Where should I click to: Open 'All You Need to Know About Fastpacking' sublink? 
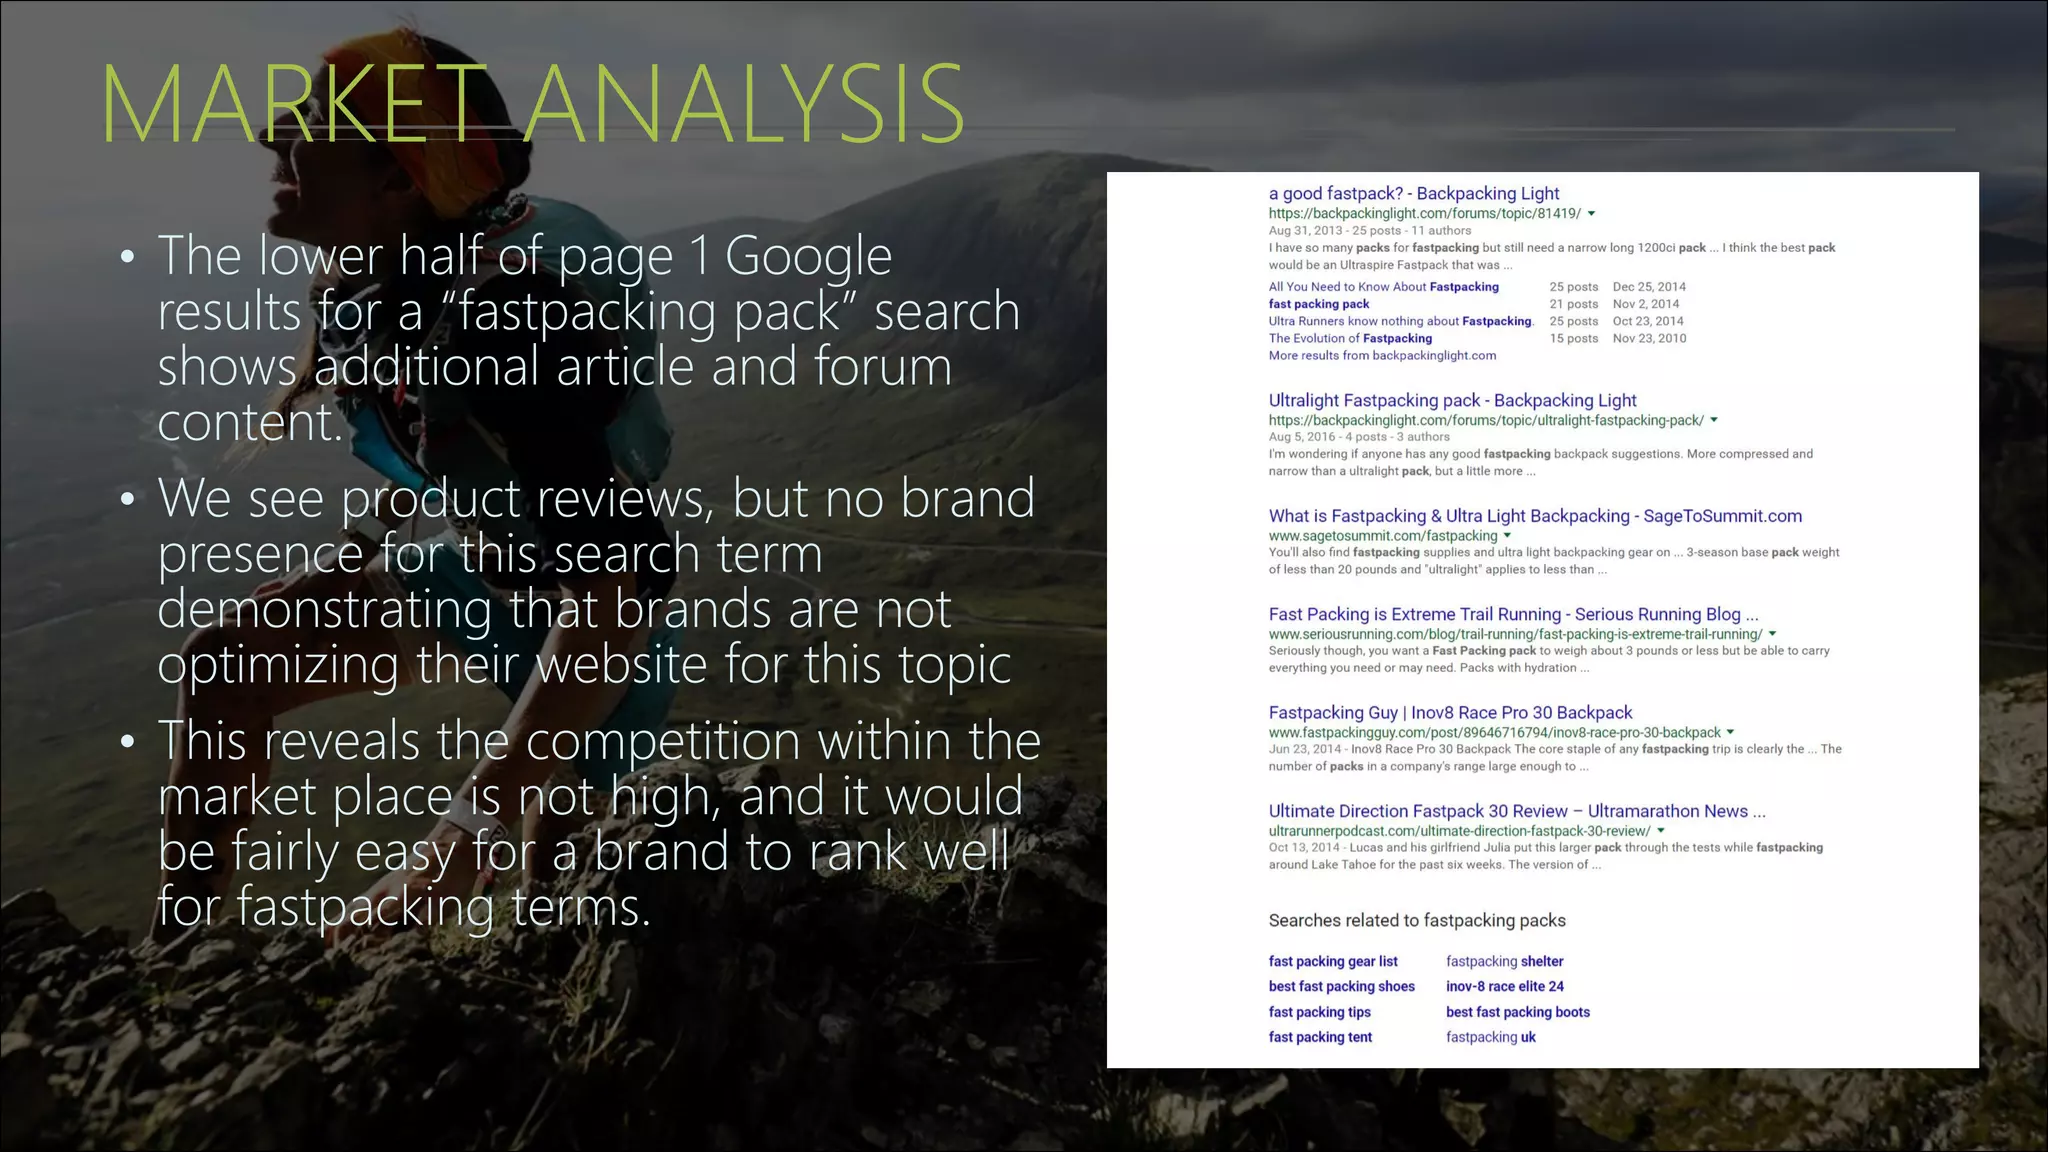[x=1383, y=287]
